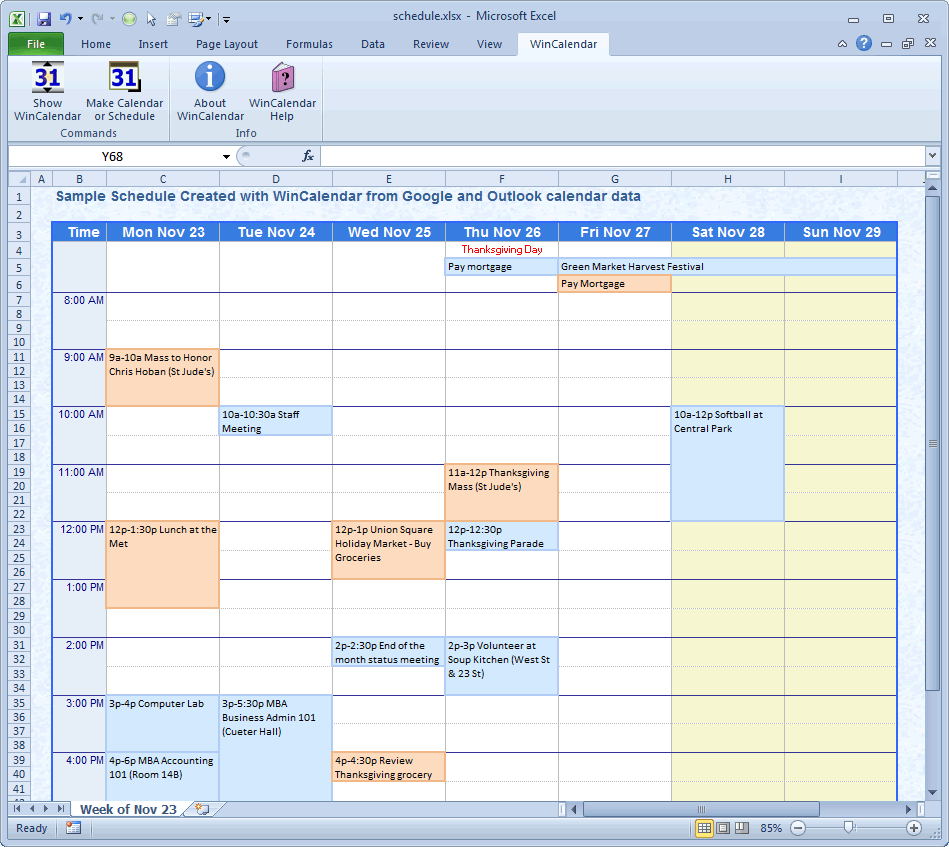Switch to the Formulas tab
Screen dimensions: 949x847
coord(309,44)
